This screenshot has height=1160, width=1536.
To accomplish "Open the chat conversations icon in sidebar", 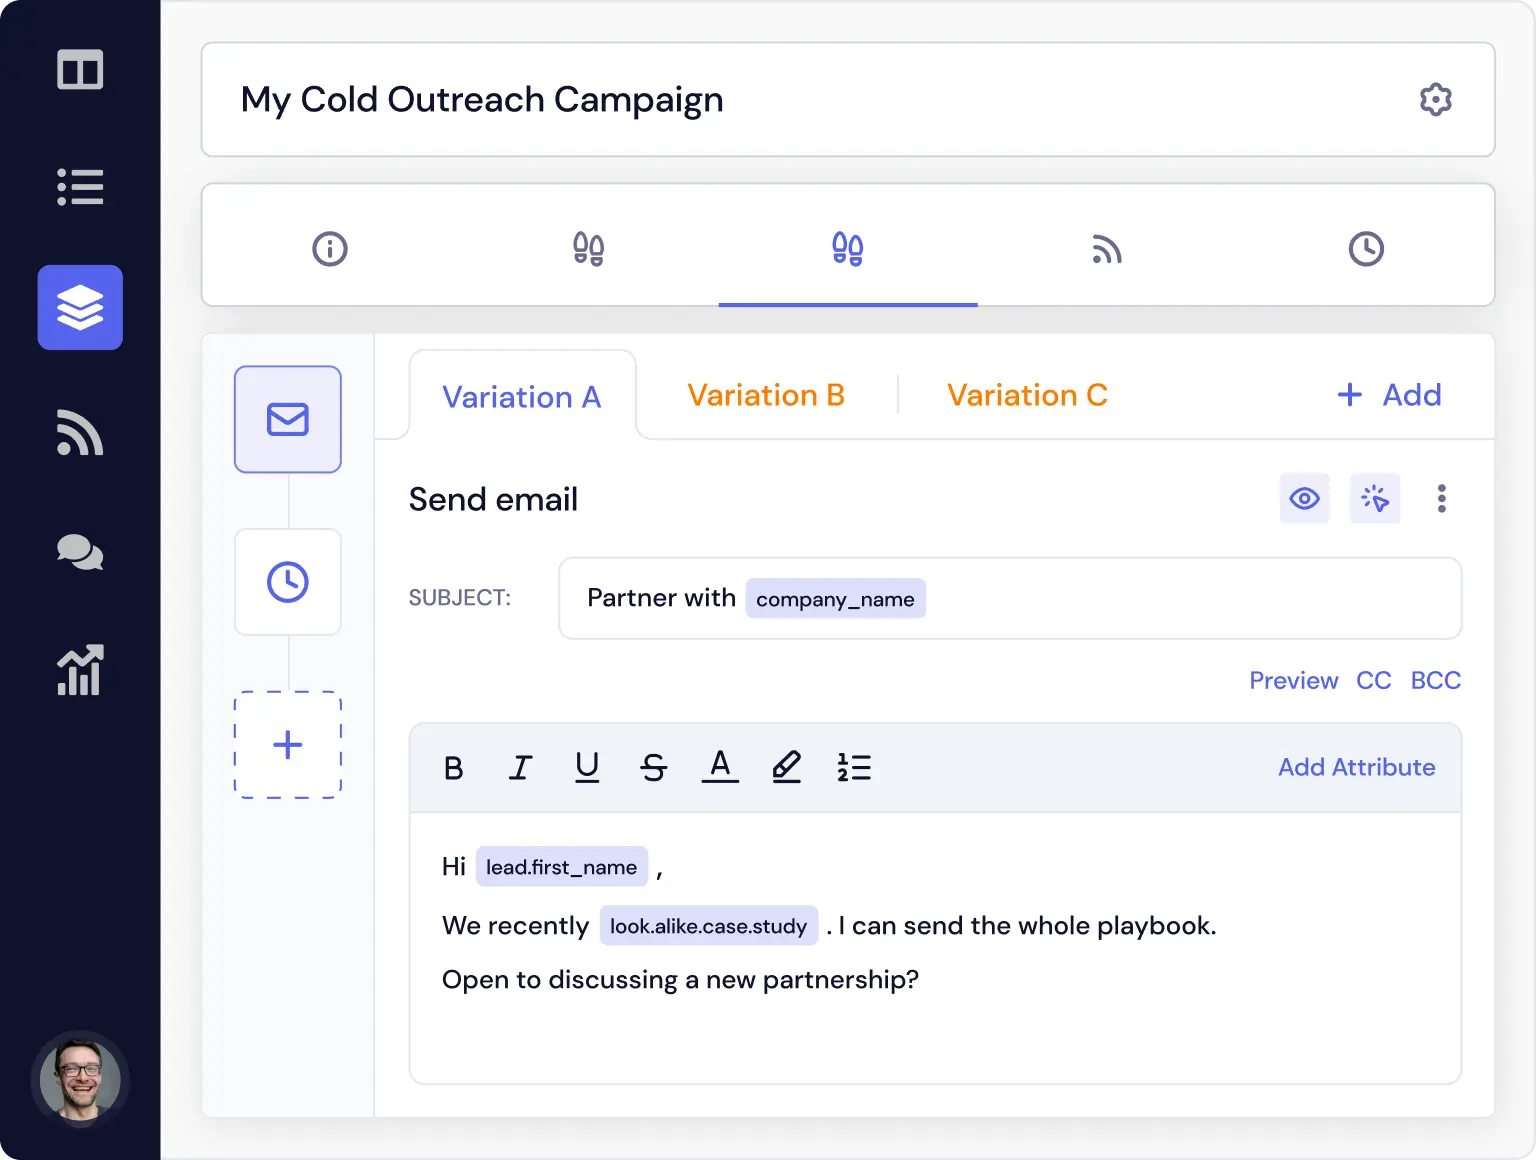I will point(80,552).
